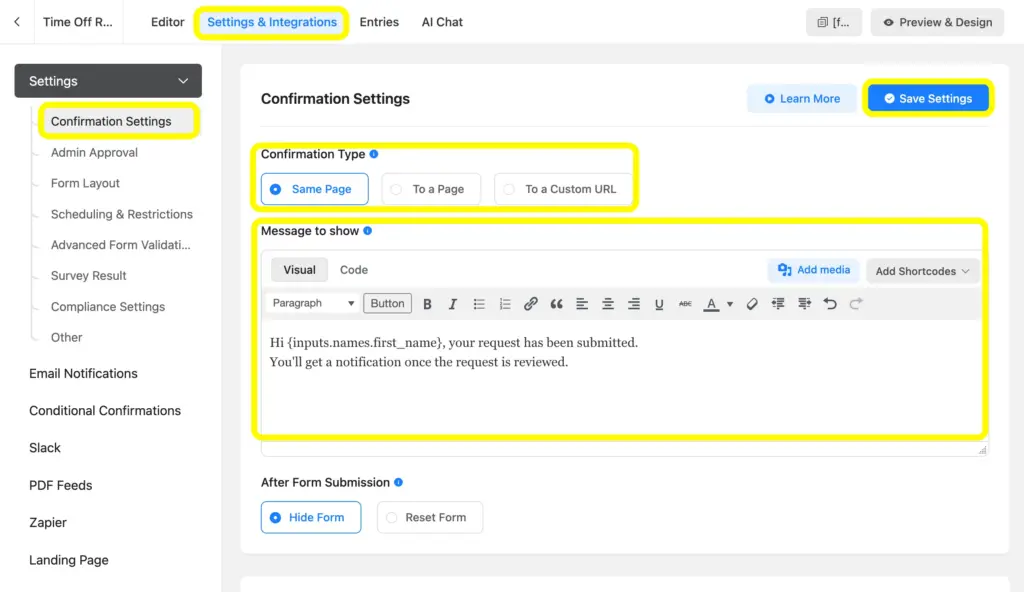Open Advanced Form Validation settings

click(120, 244)
